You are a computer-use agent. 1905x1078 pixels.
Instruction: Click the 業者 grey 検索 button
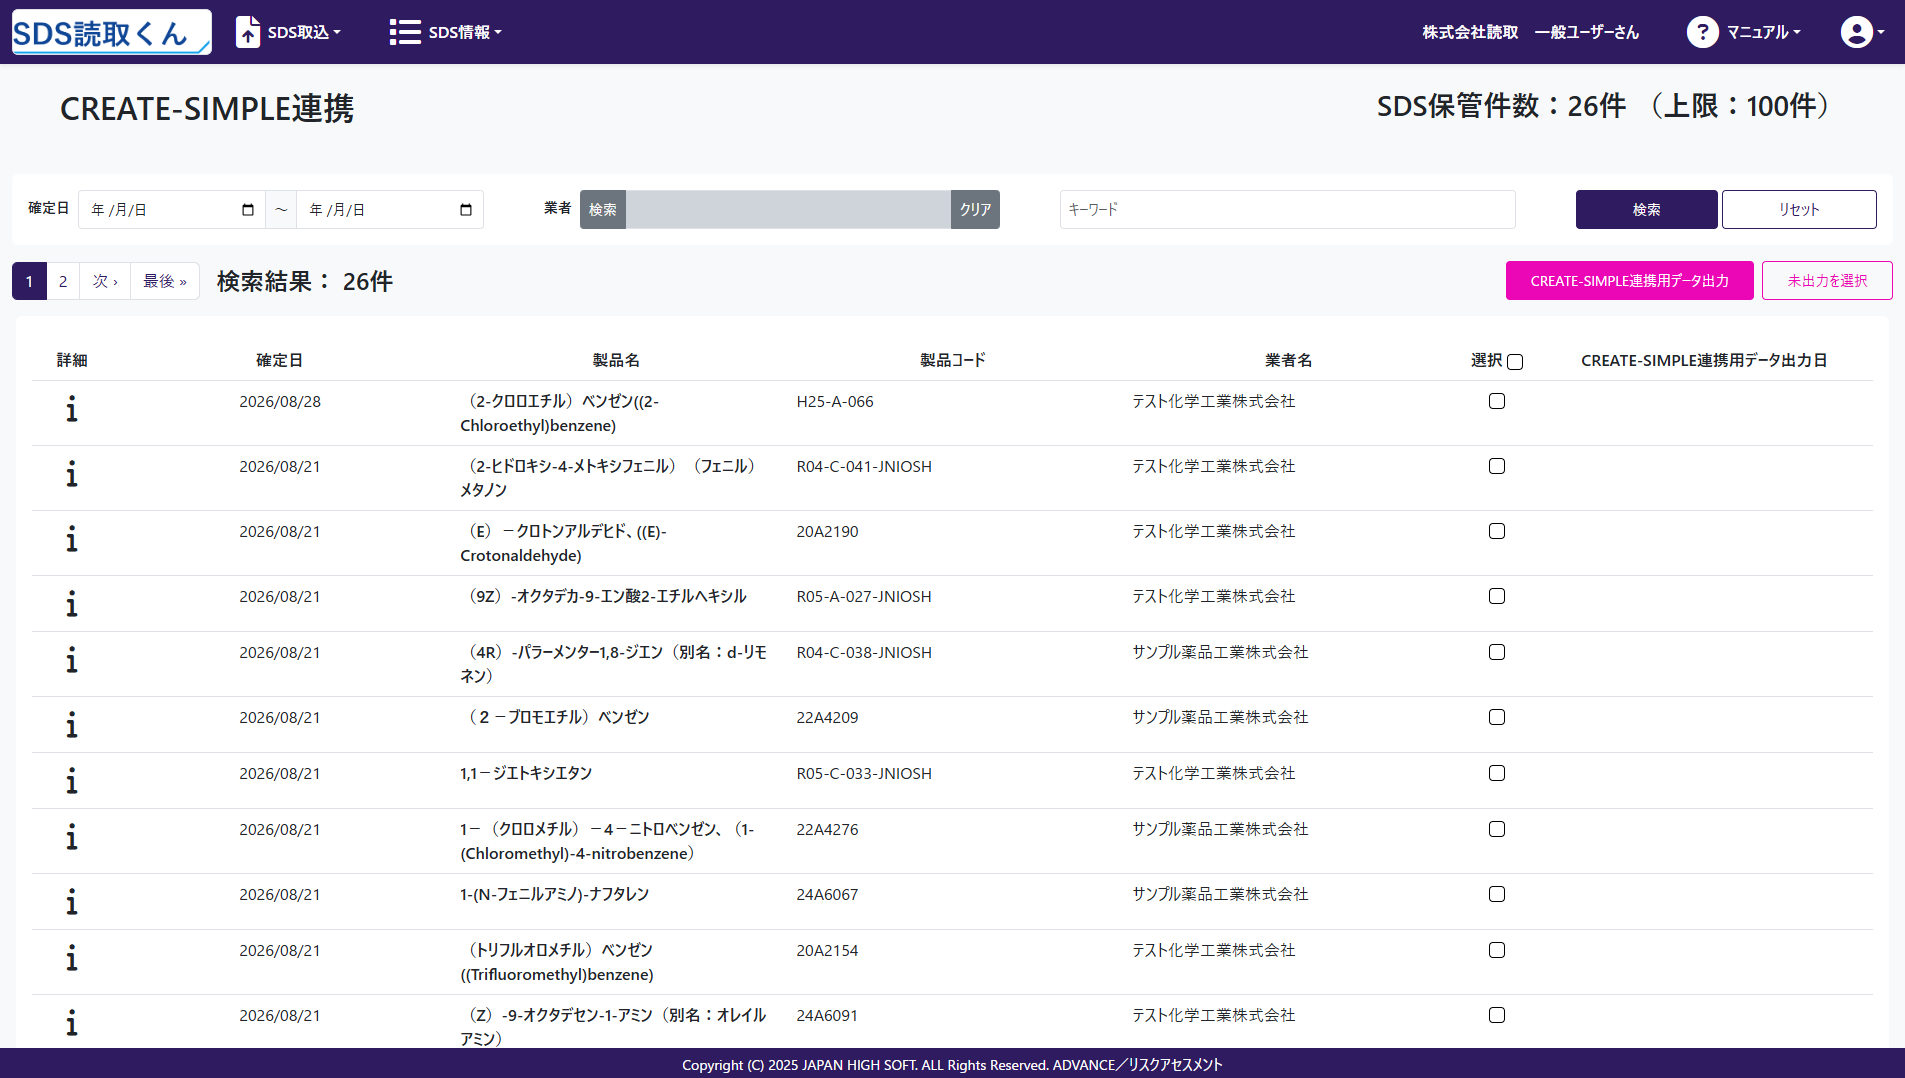click(x=603, y=209)
